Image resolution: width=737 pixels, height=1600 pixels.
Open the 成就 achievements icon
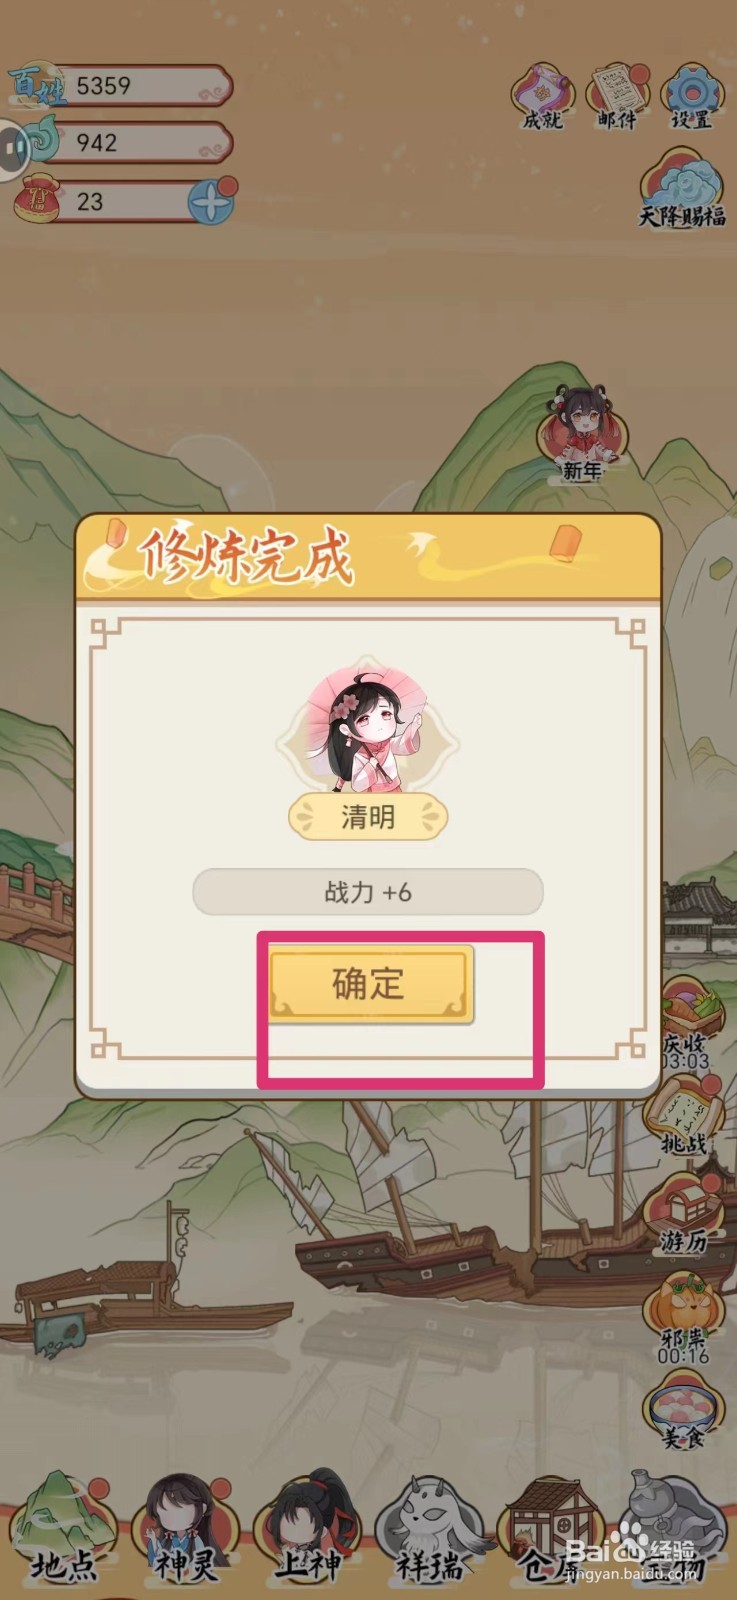[x=543, y=97]
